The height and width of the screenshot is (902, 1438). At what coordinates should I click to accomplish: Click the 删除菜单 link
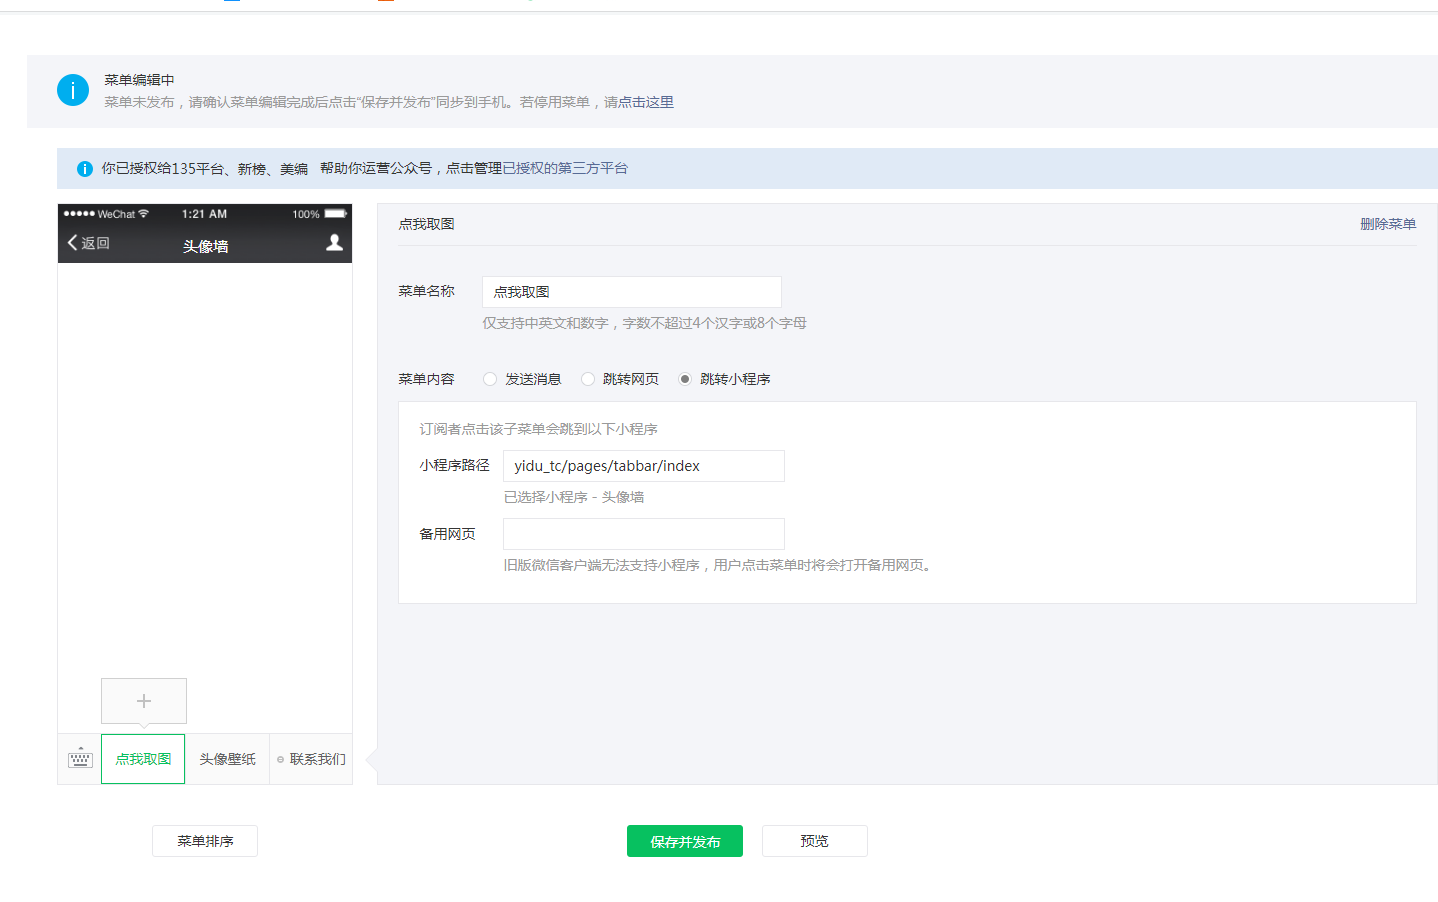[1388, 224]
